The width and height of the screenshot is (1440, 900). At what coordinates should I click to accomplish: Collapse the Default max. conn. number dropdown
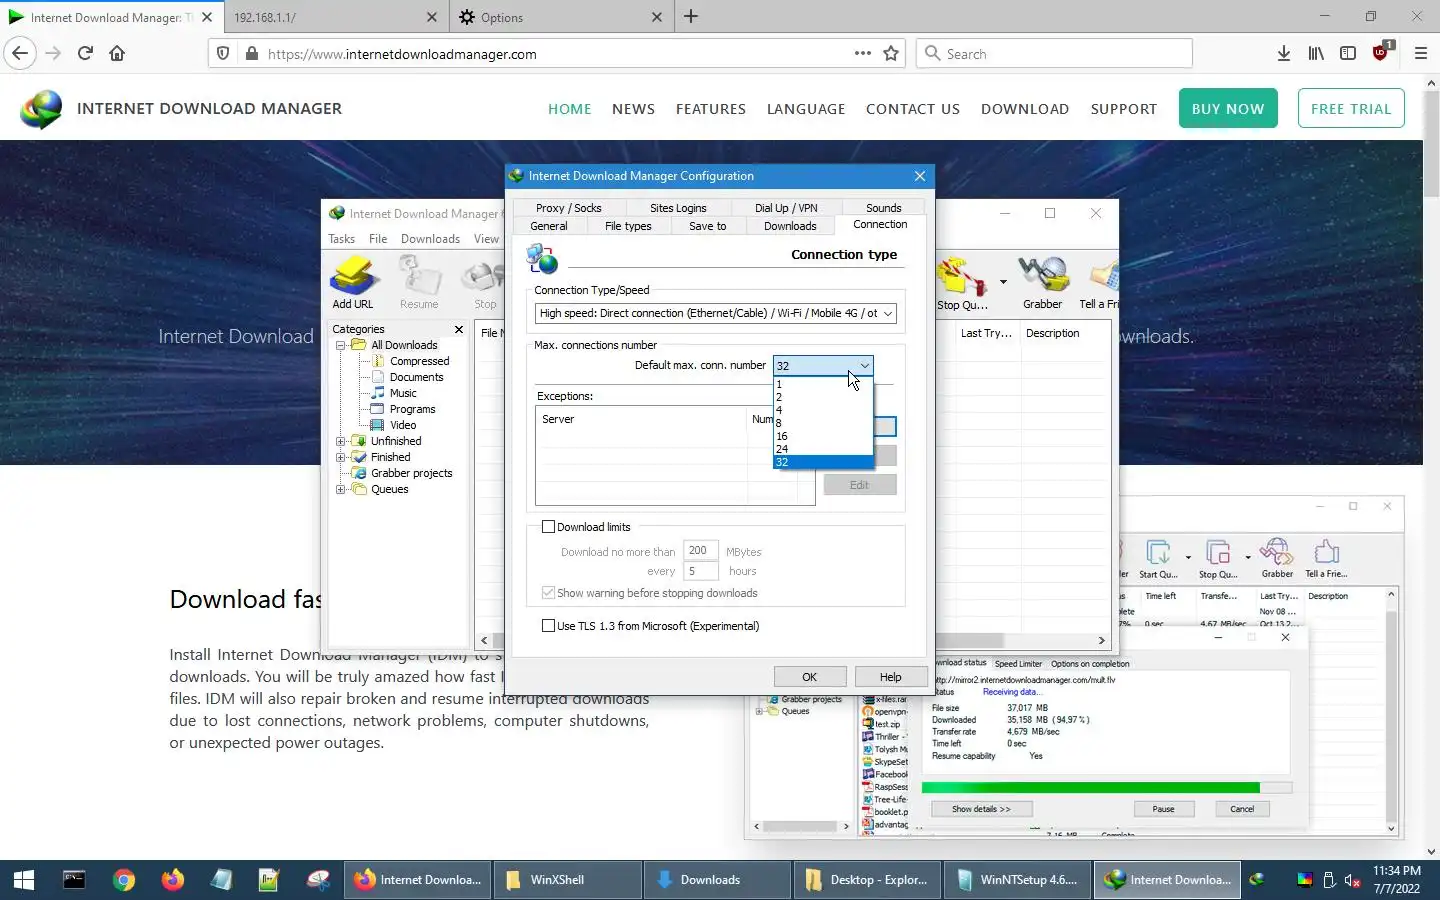[x=864, y=366]
